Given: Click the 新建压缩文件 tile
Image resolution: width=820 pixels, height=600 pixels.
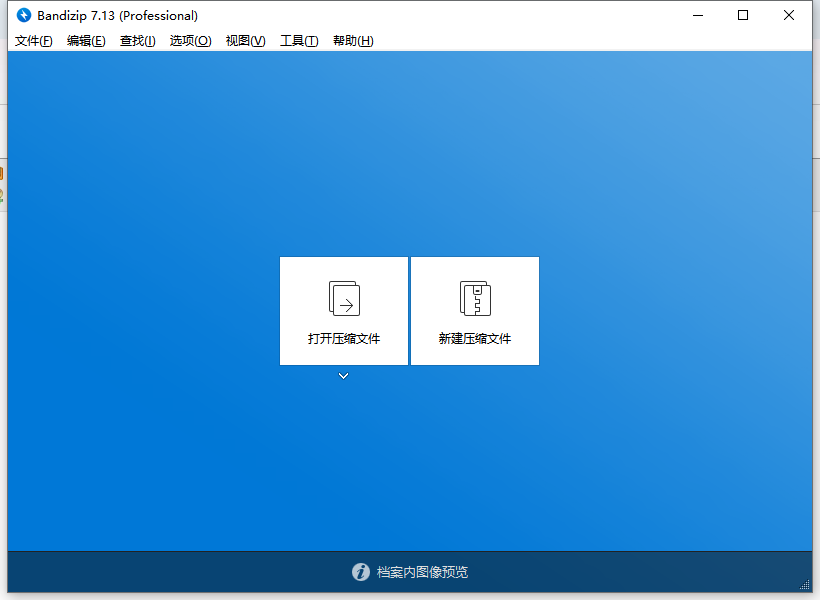Looking at the screenshot, I should coord(475,311).
